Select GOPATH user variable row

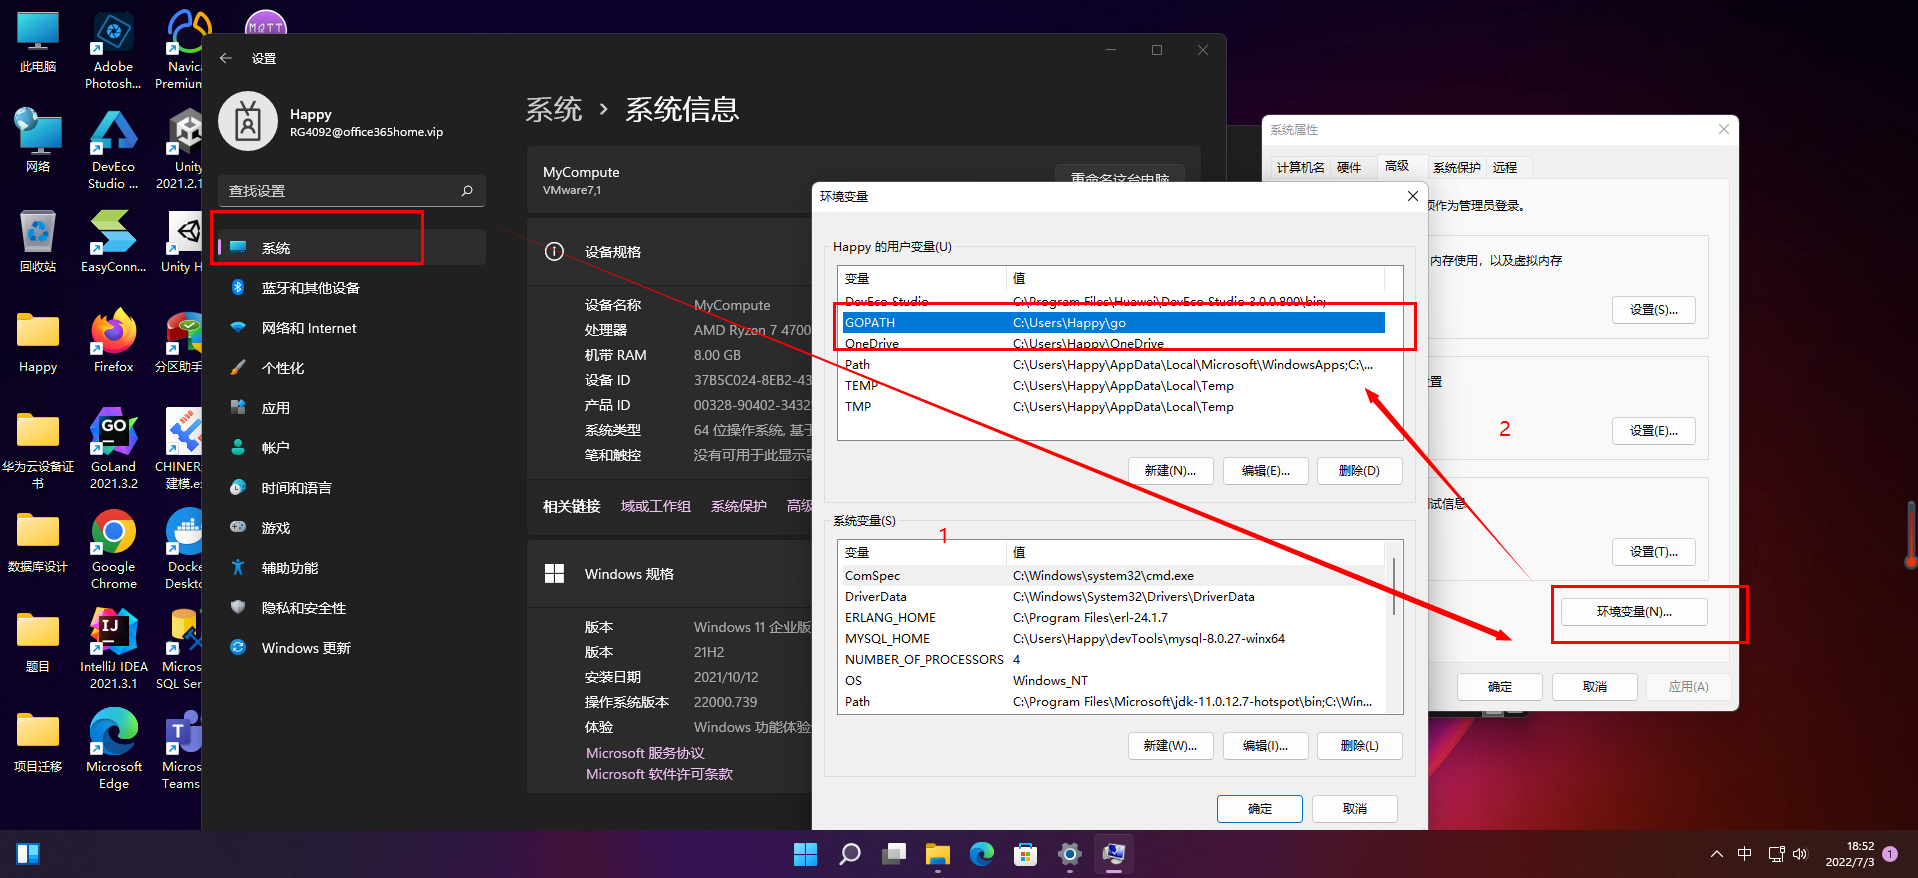(x=1113, y=322)
